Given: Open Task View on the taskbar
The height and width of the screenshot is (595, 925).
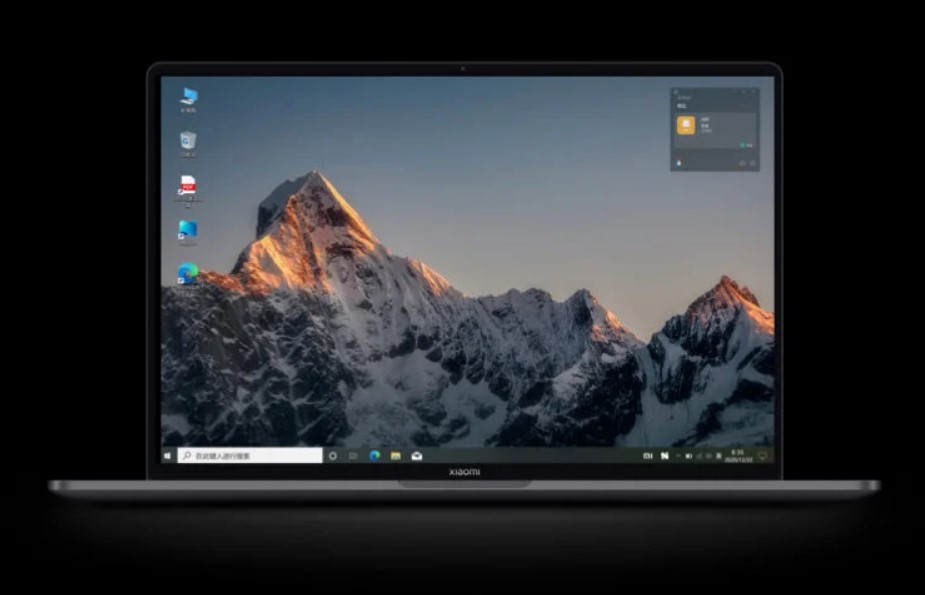Looking at the screenshot, I should (353, 456).
